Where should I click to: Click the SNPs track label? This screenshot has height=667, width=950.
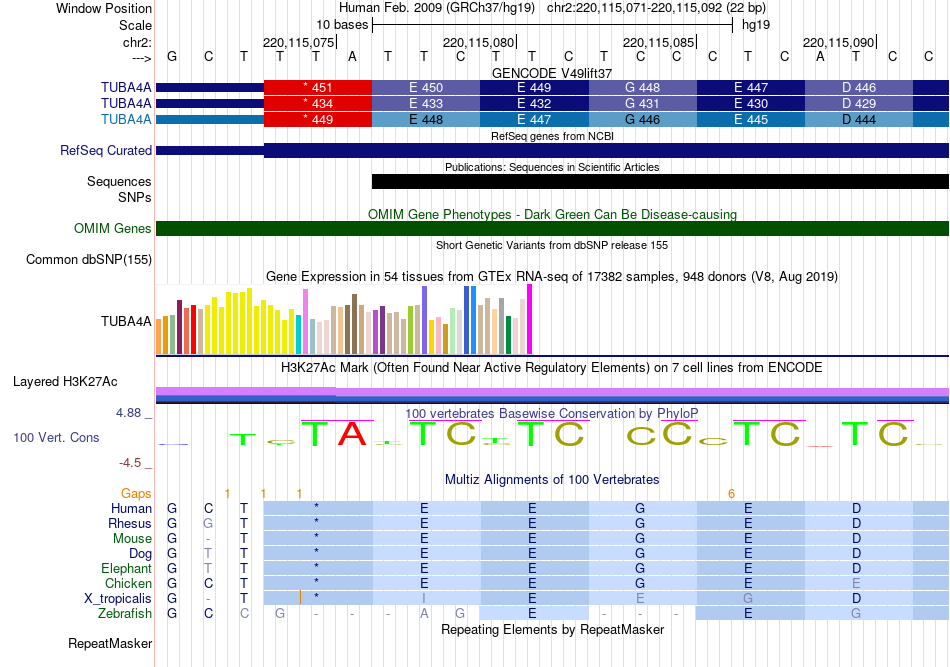click(x=135, y=197)
